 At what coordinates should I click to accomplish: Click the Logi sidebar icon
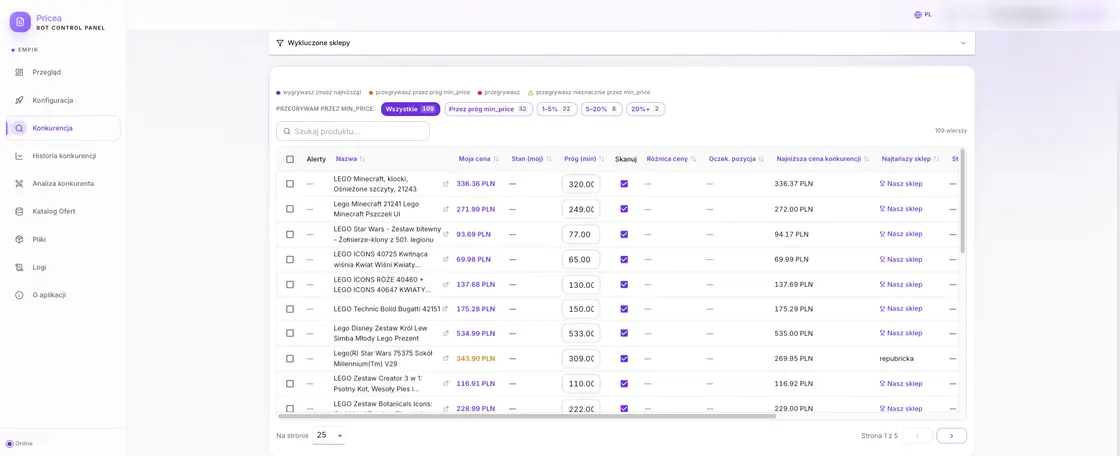[x=19, y=267]
